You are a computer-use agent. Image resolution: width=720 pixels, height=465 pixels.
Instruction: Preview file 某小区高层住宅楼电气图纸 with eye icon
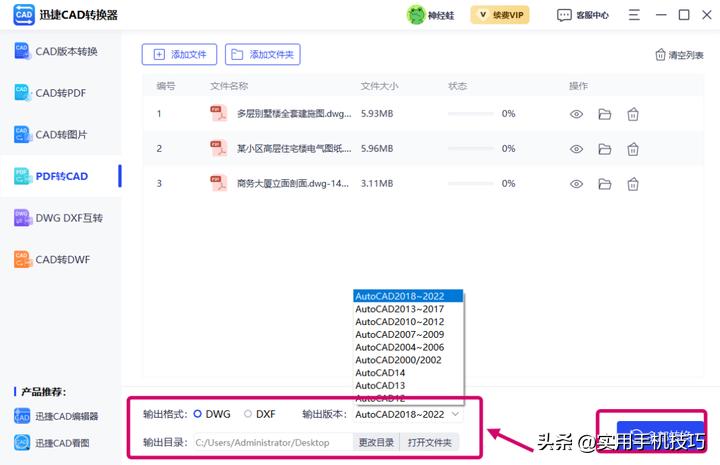click(576, 149)
